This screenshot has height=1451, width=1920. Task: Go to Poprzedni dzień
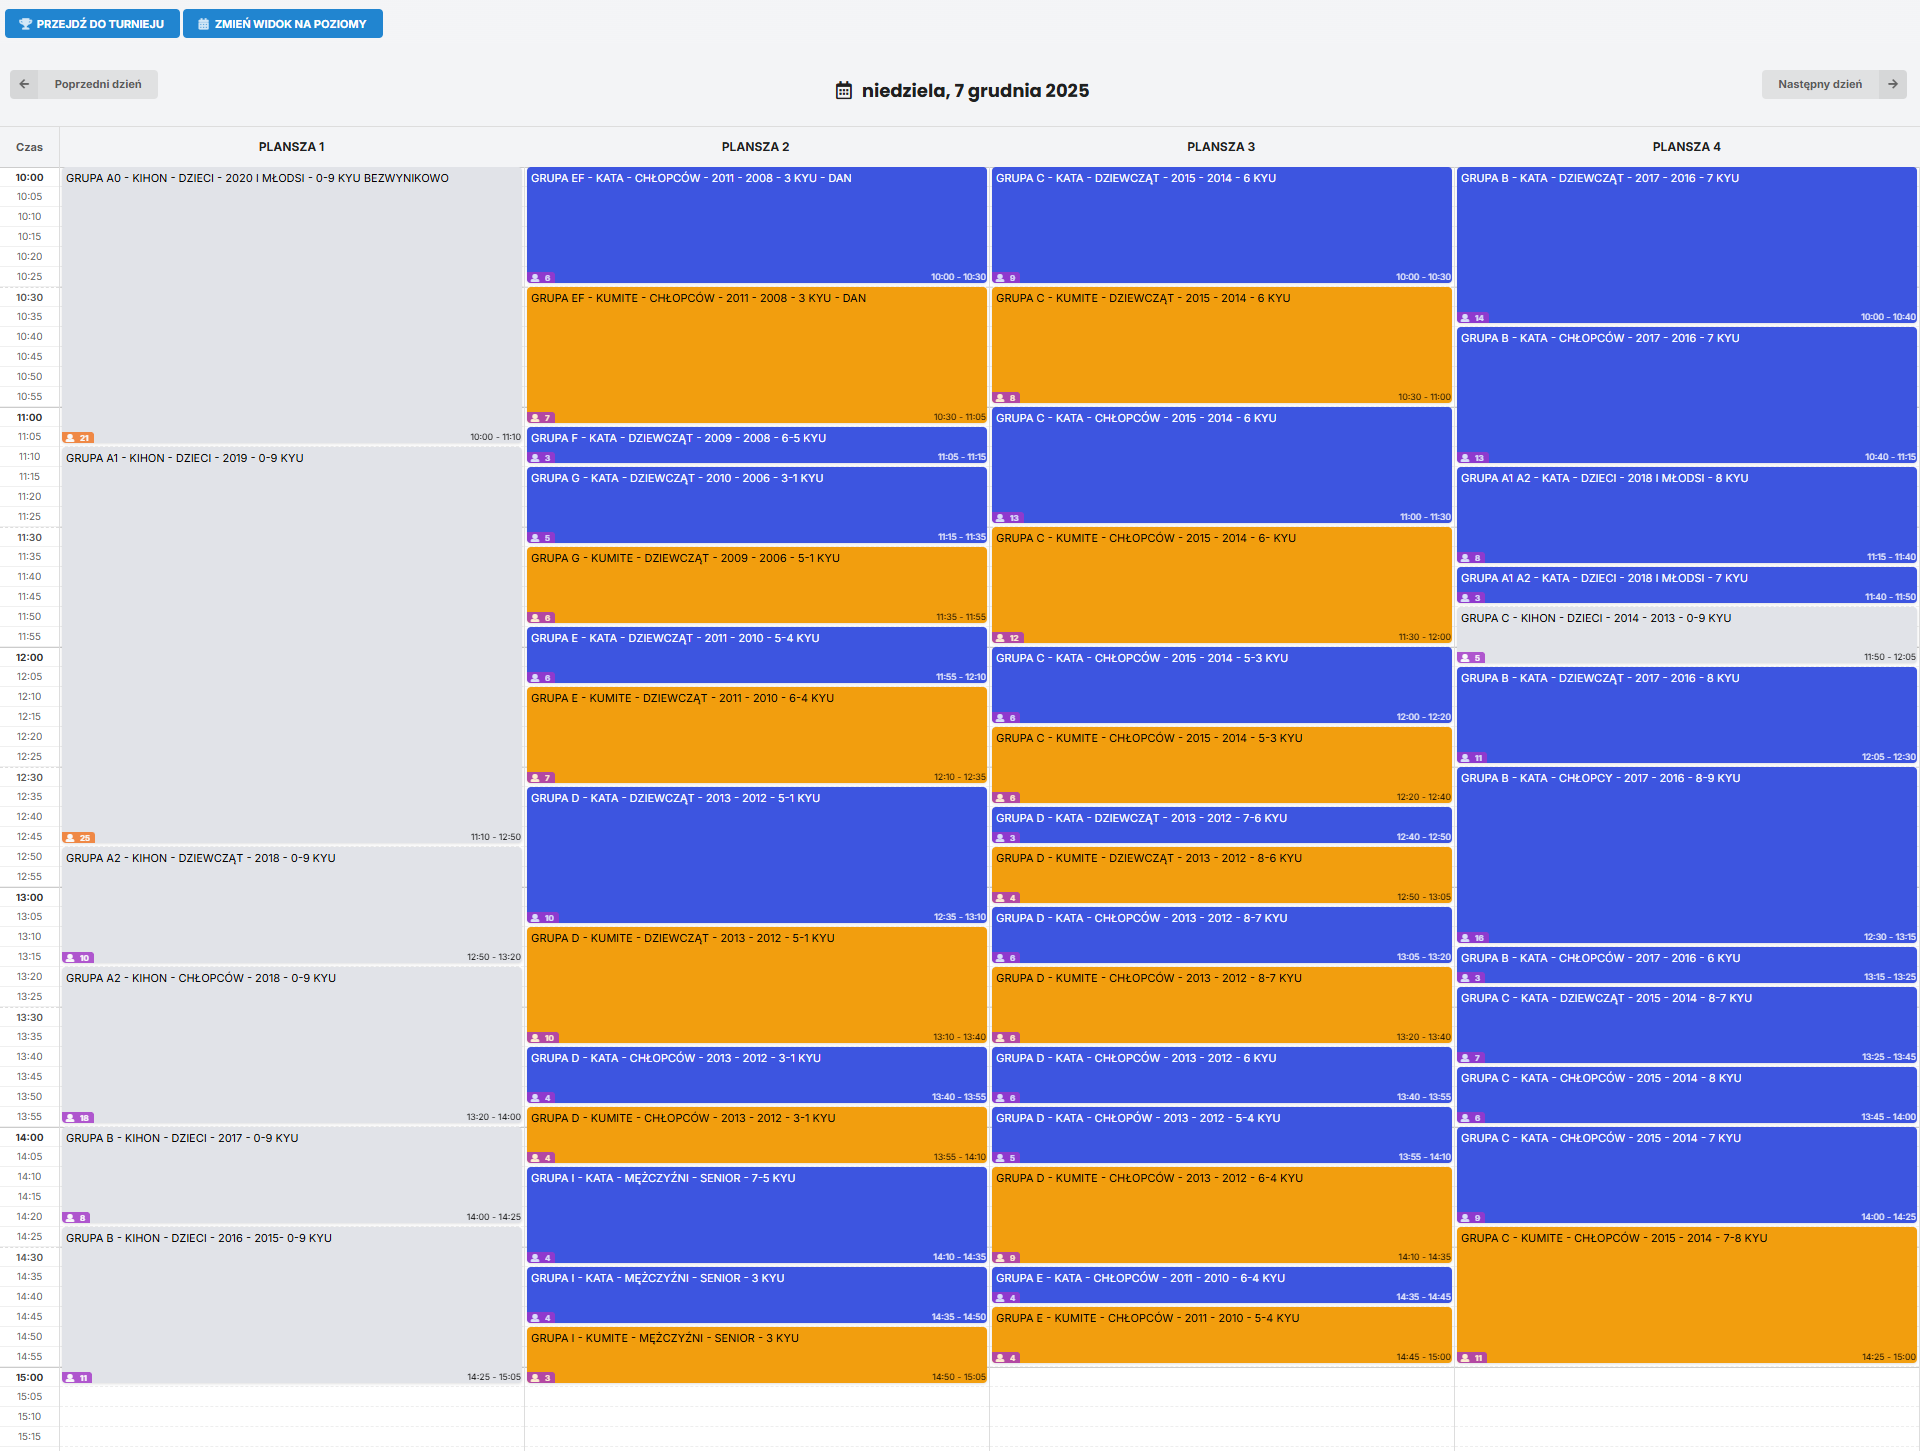click(84, 84)
